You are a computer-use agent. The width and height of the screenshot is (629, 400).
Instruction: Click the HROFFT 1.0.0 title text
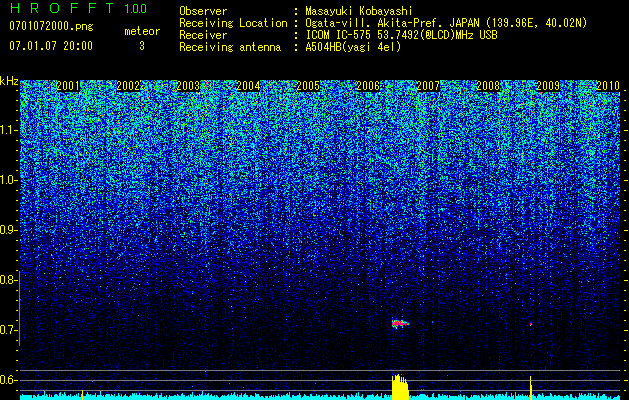pos(78,8)
